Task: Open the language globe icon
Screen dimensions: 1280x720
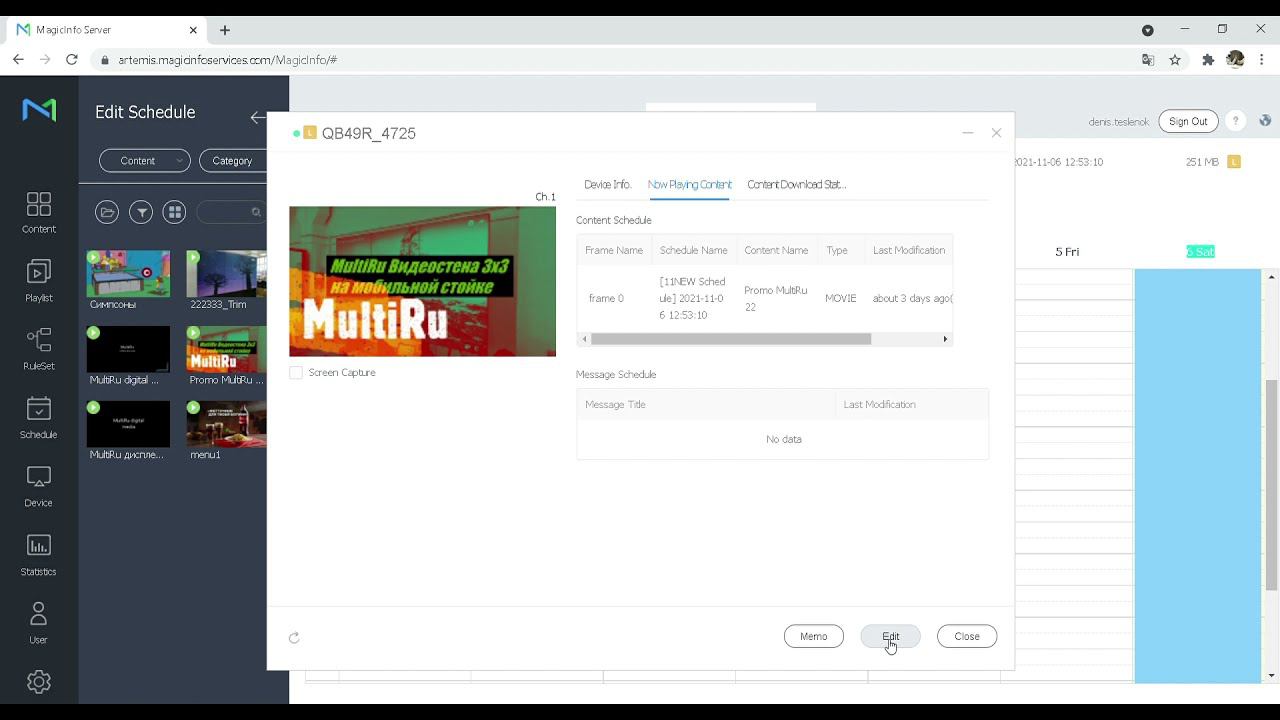Action: point(1265,121)
